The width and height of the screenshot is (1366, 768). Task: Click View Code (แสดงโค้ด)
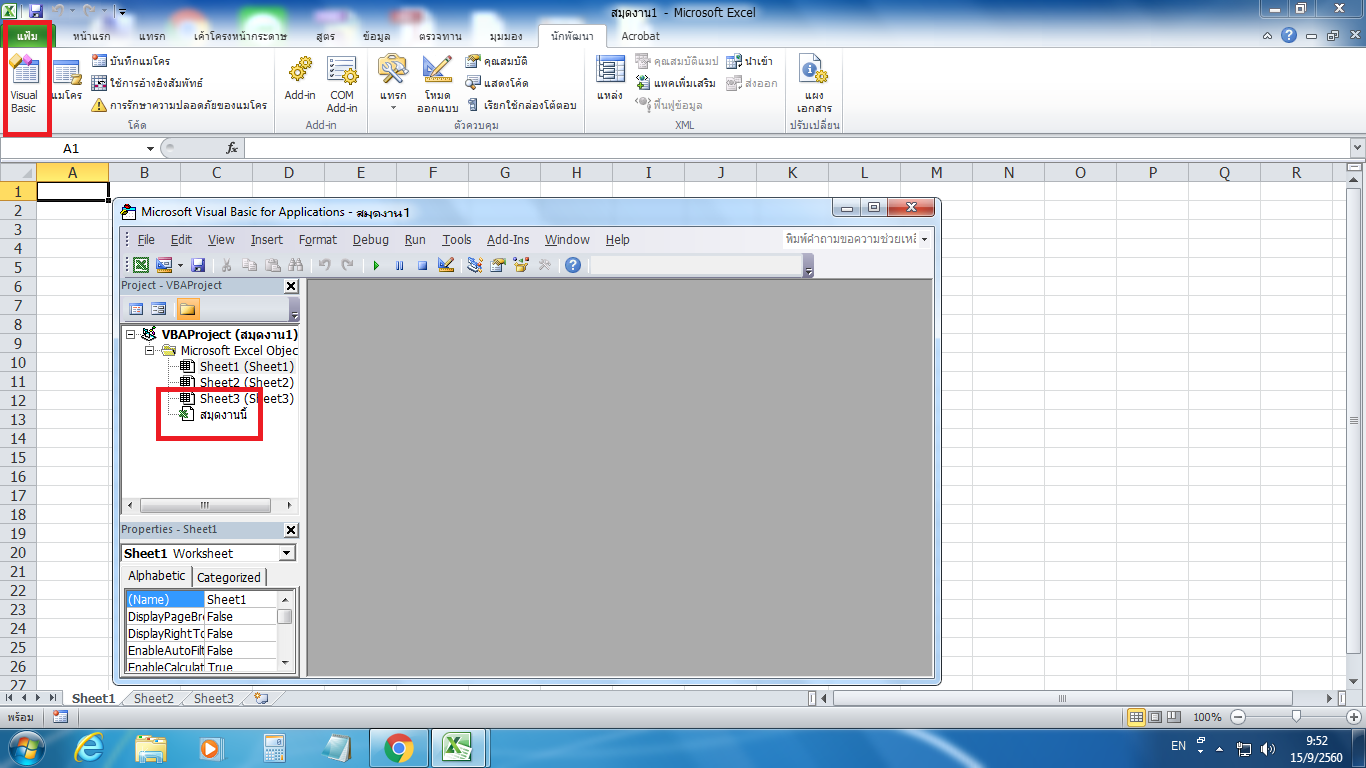(x=497, y=83)
